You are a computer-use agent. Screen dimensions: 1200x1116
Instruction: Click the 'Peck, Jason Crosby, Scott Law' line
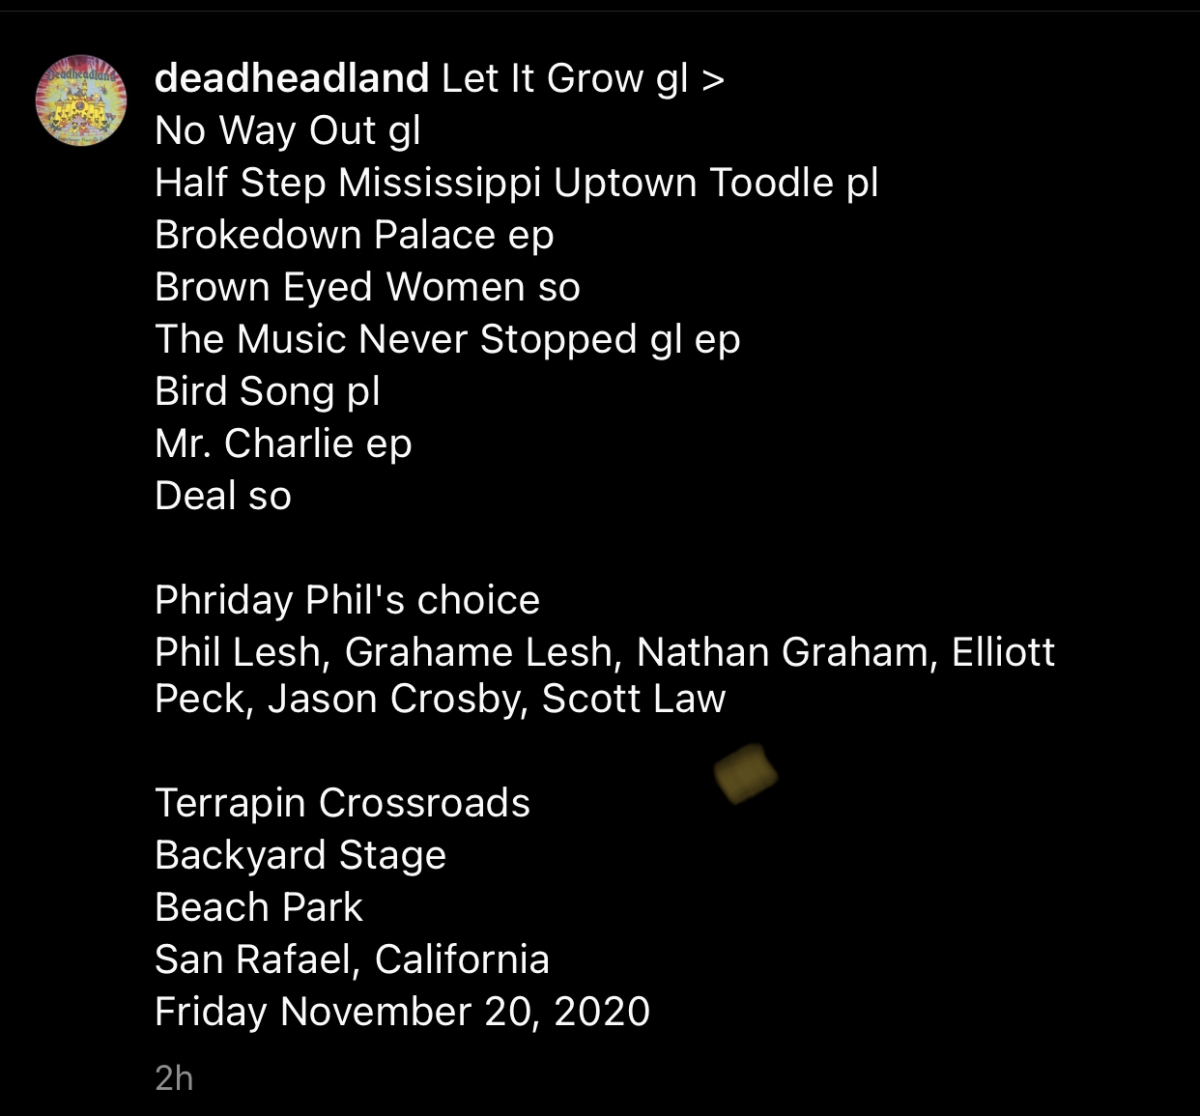pos(440,699)
